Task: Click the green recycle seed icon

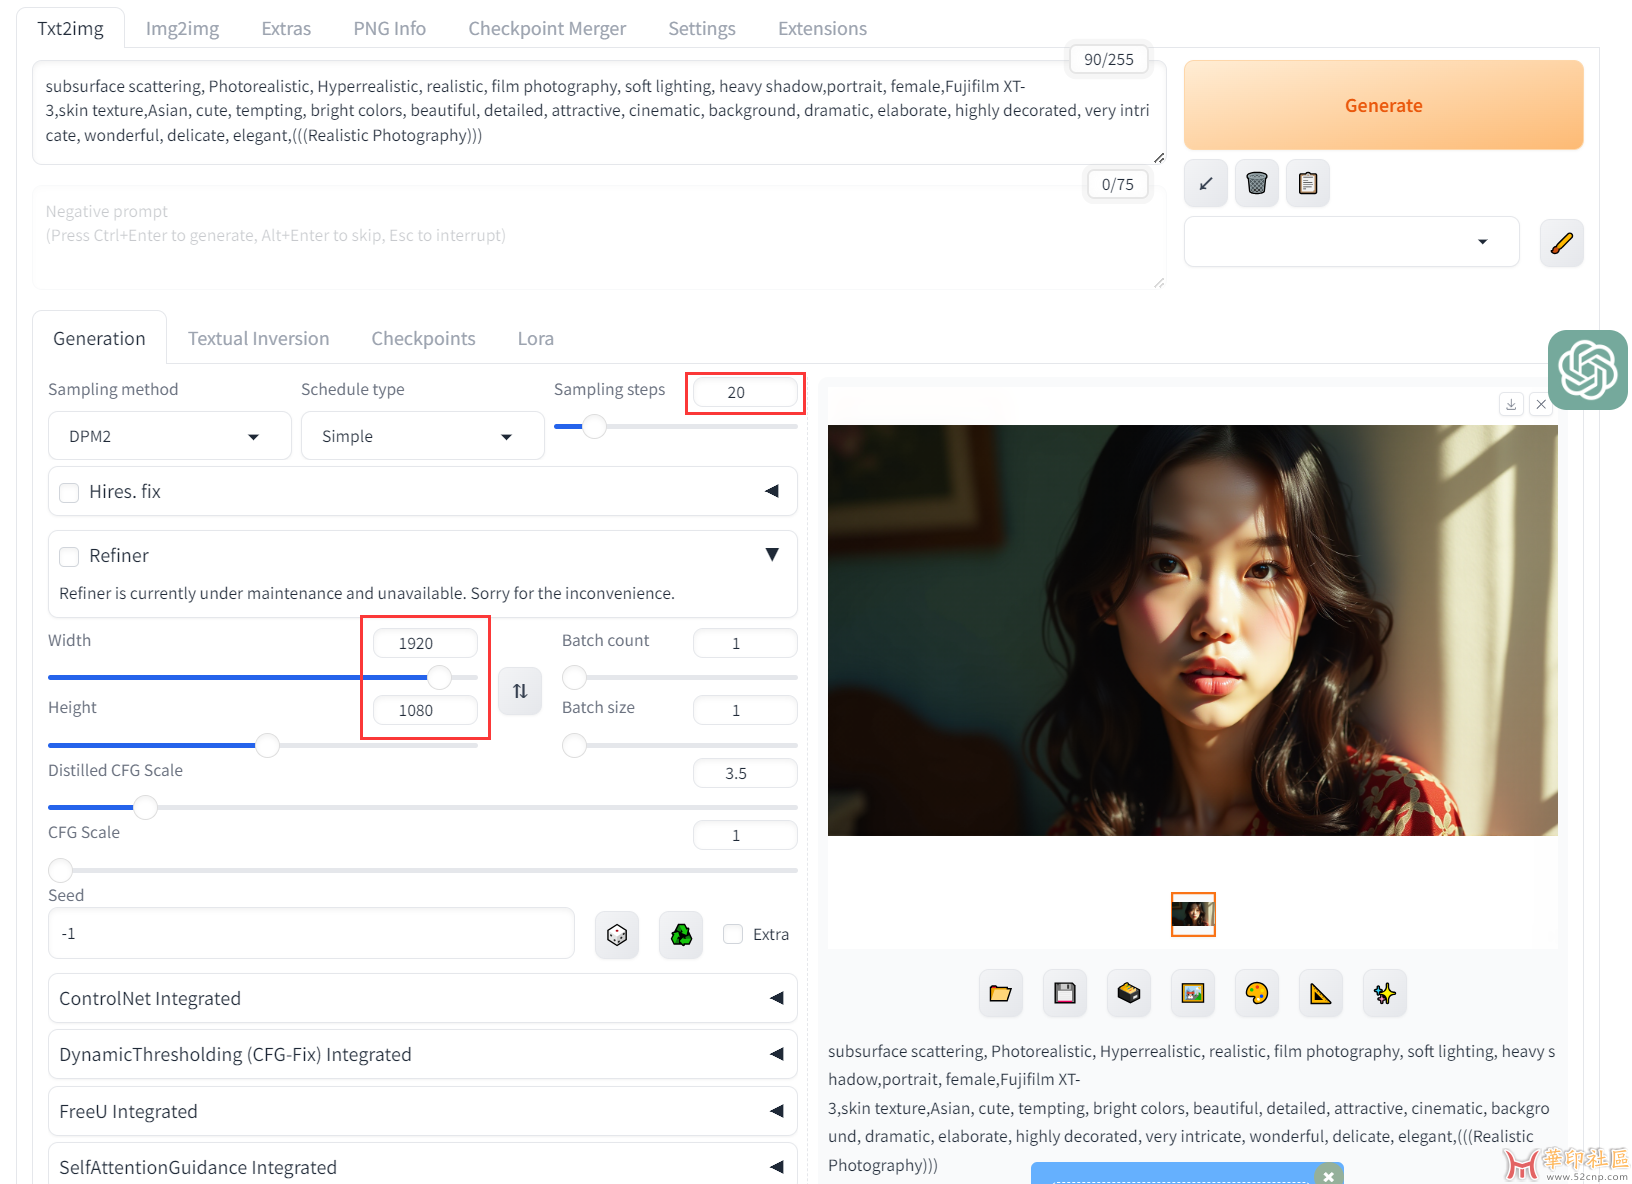Action: (x=681, y=935)
